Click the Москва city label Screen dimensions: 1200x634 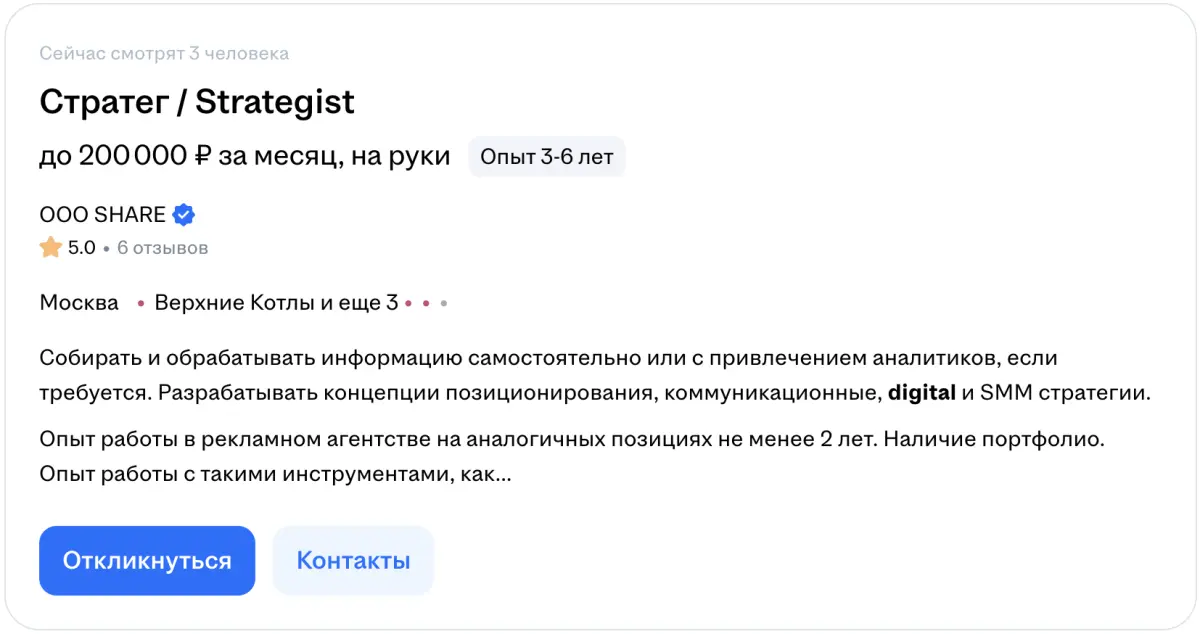[79, 303]
